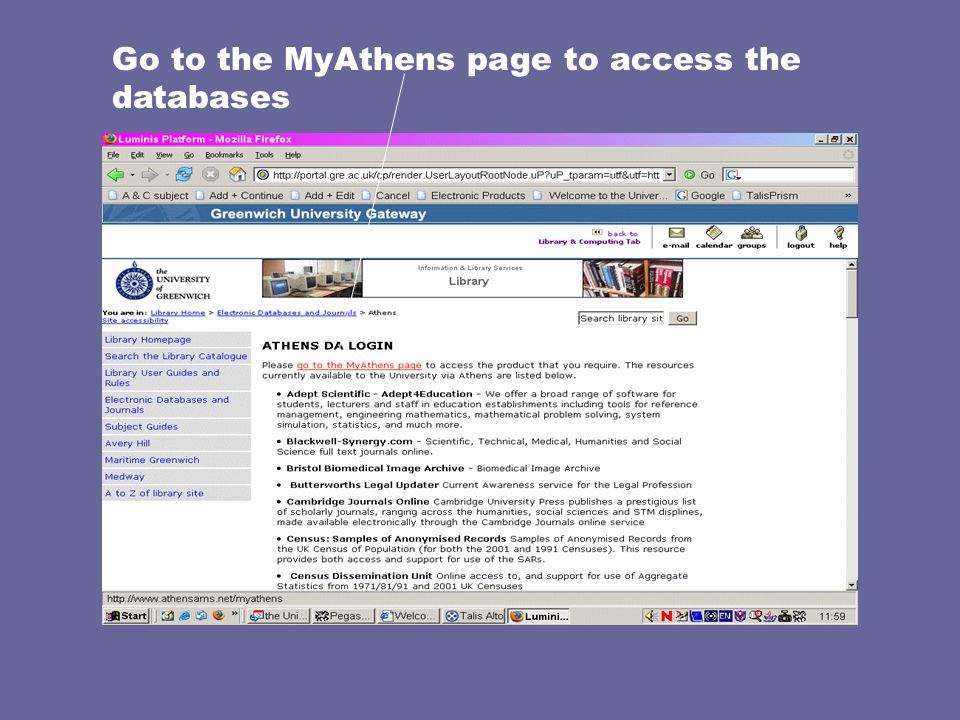Viewport: 960px width, 720px height.
Task: Click the Firefox quick launch icon
Action: (218, 616)
